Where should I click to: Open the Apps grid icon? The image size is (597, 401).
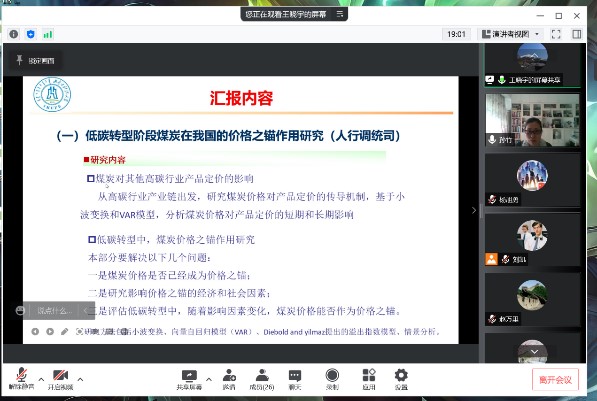click(369, 379)
